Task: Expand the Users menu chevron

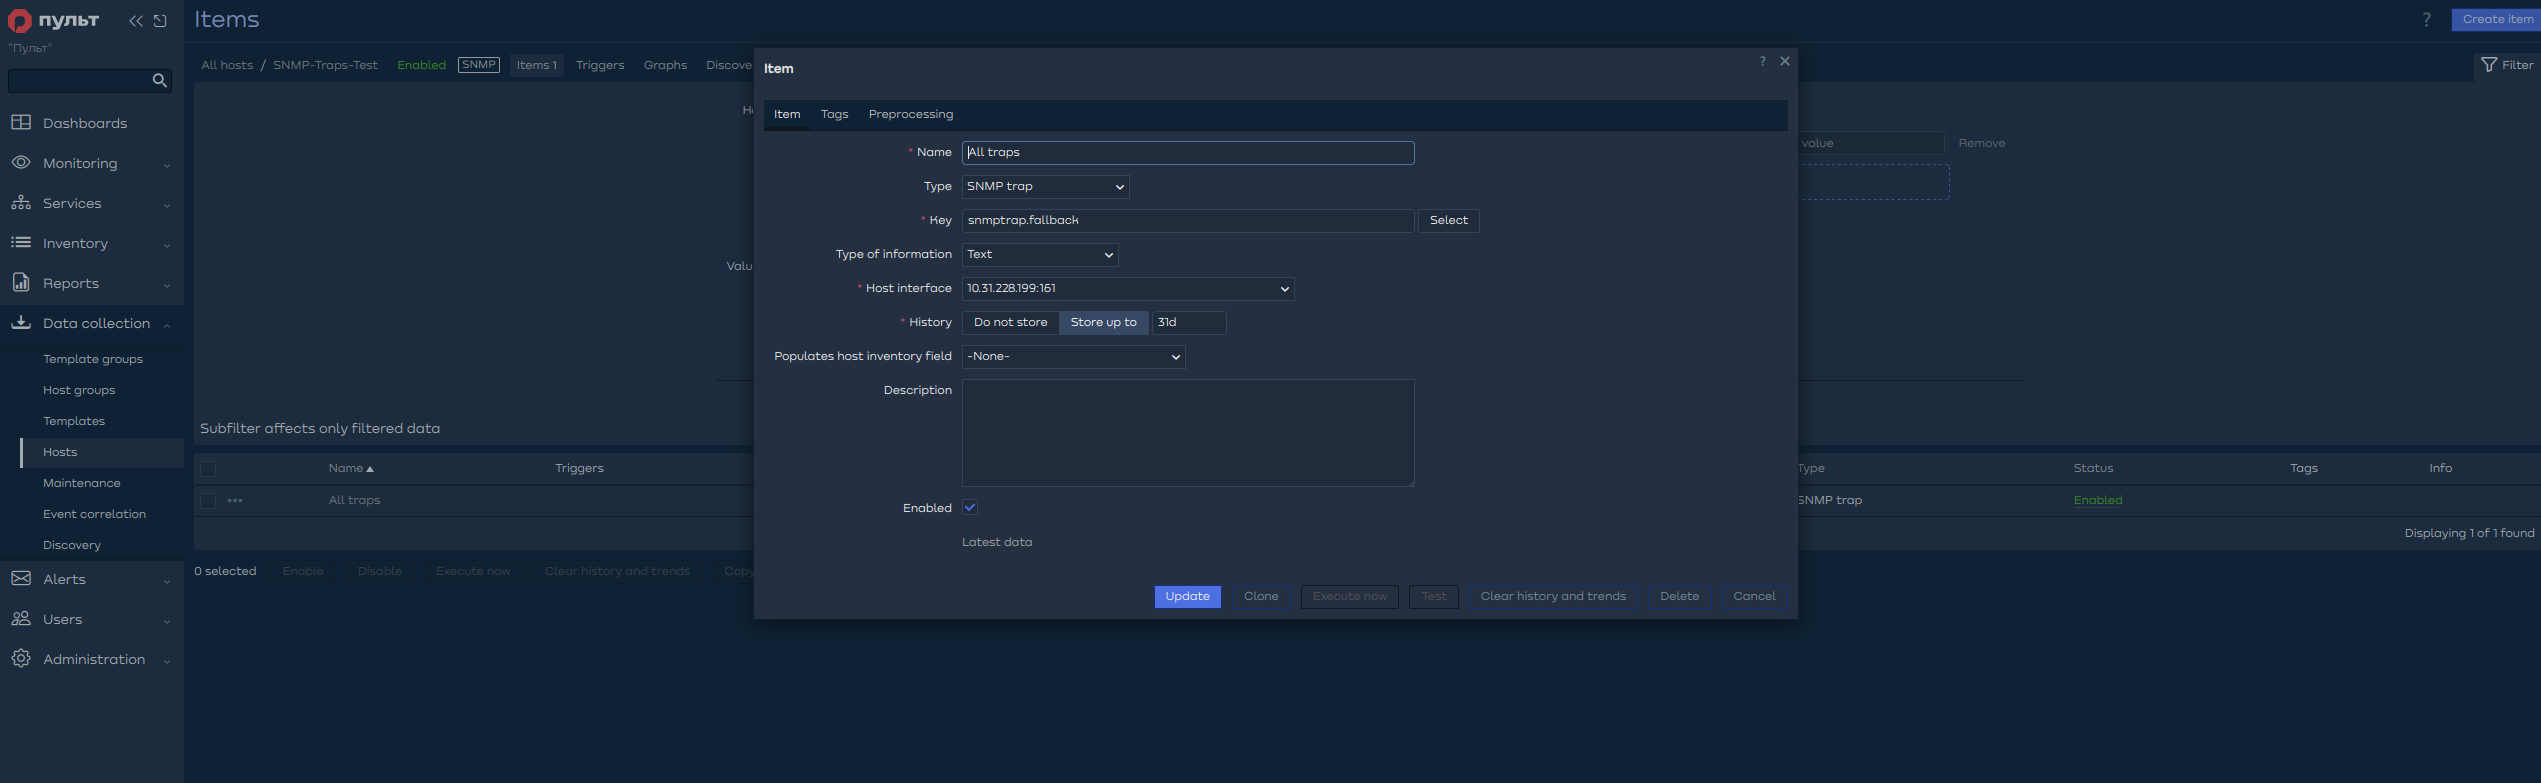Action: 167,621
